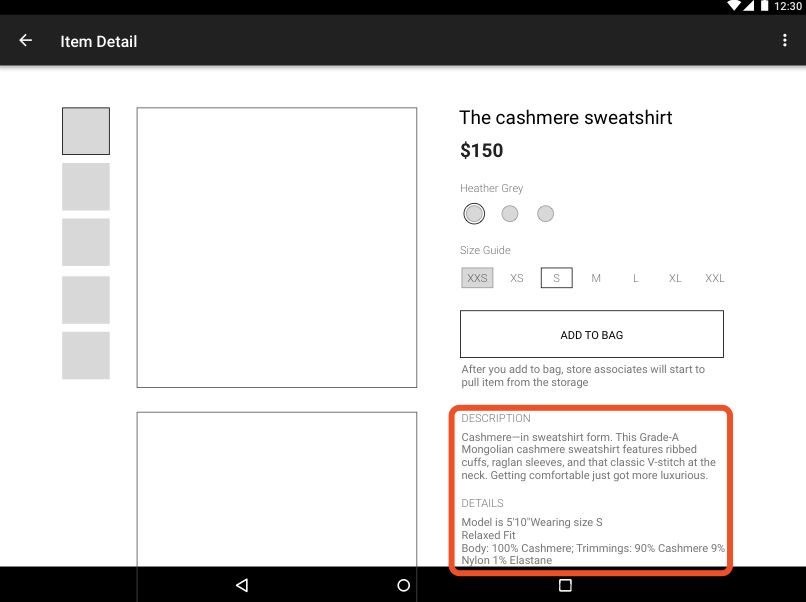Click the $150 price
806x602 pixels.
pyautogui.click(x=482, y=151)
